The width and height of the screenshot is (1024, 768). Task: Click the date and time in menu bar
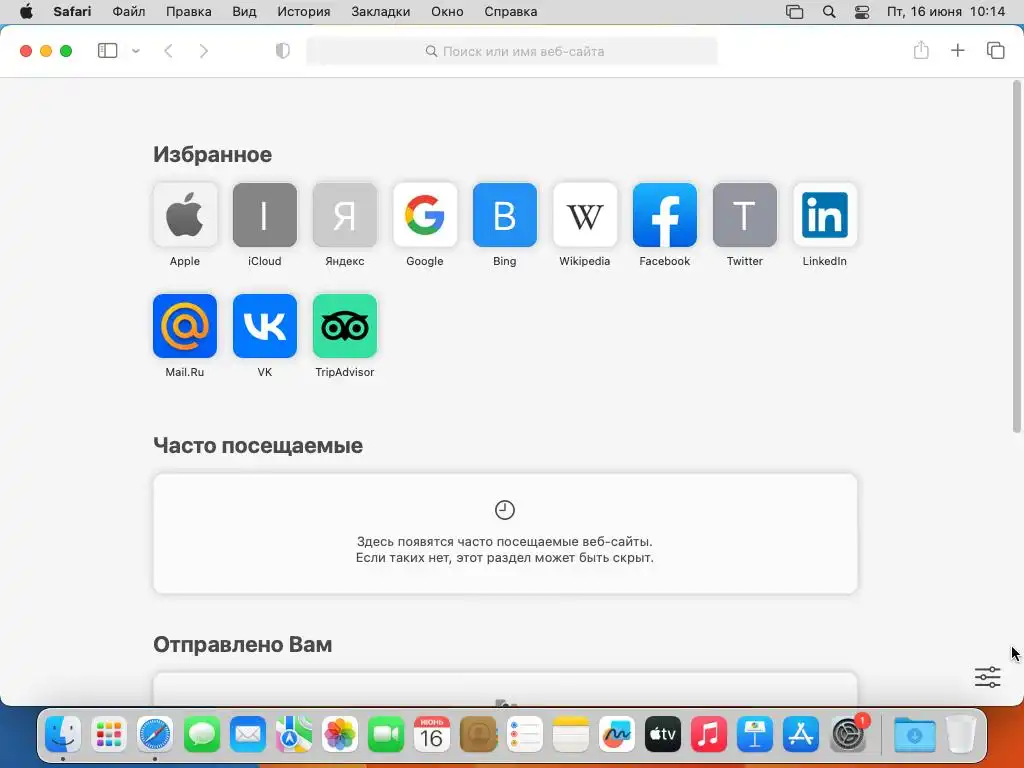point(946,12)
